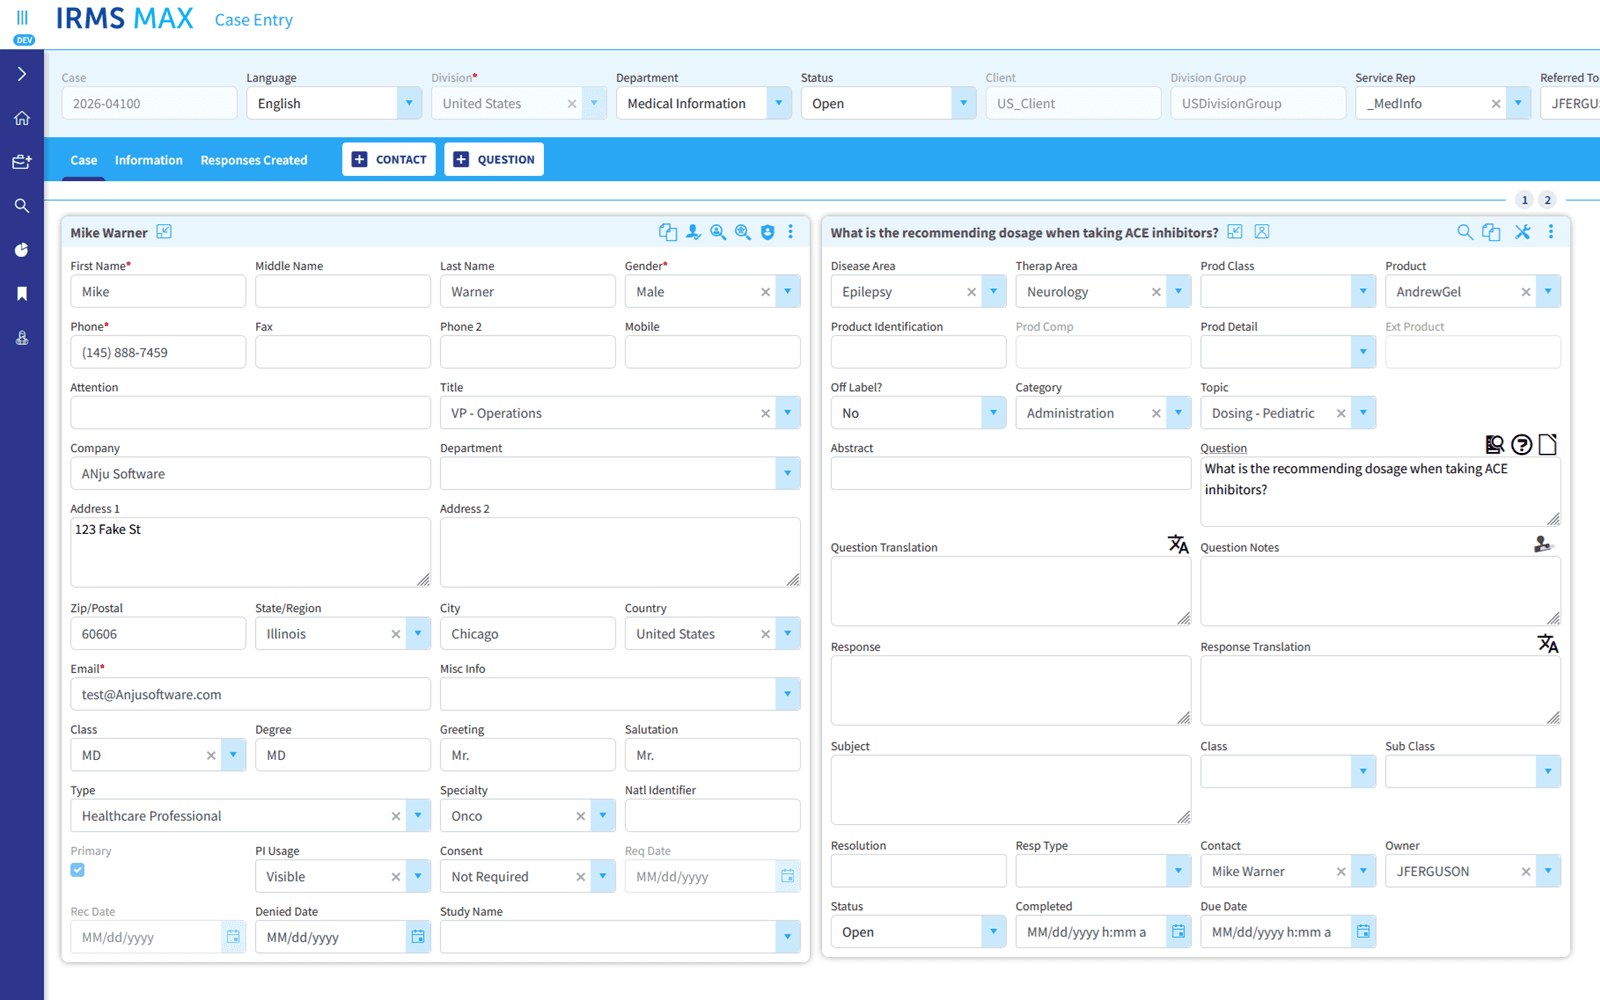1600x1000 pixels.
Task: Click the shield icon in contact panel header
Action: (x=767, y=232)
